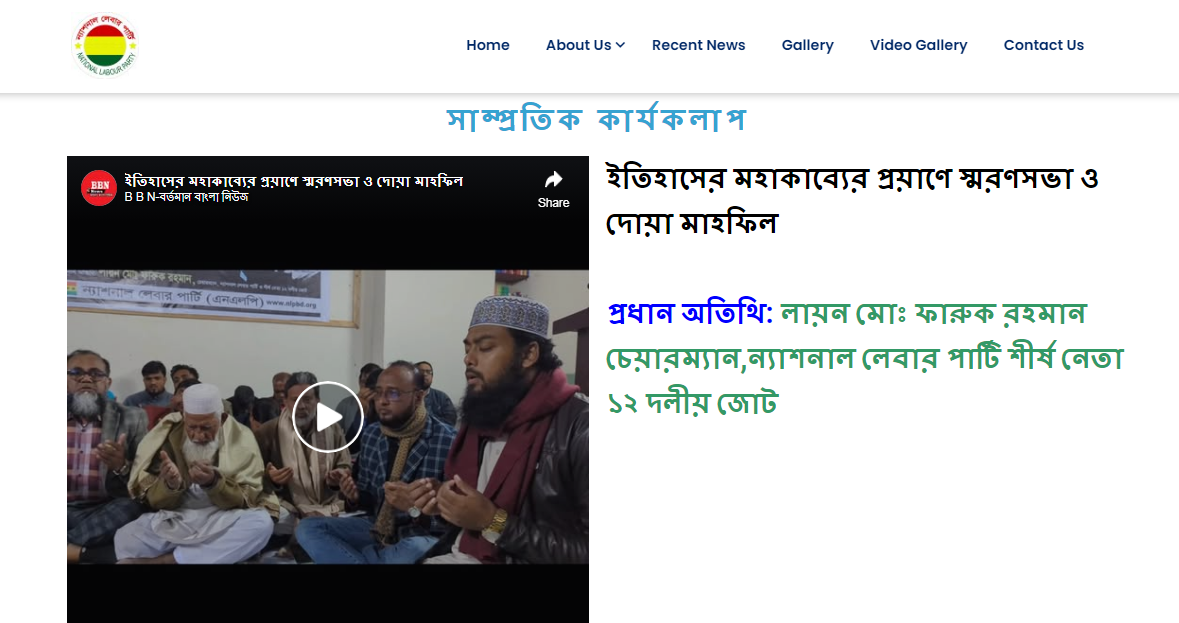Click the blue প্রধান অতিথি label
This screenshot has width=1179, height=623.
[690, 313]
